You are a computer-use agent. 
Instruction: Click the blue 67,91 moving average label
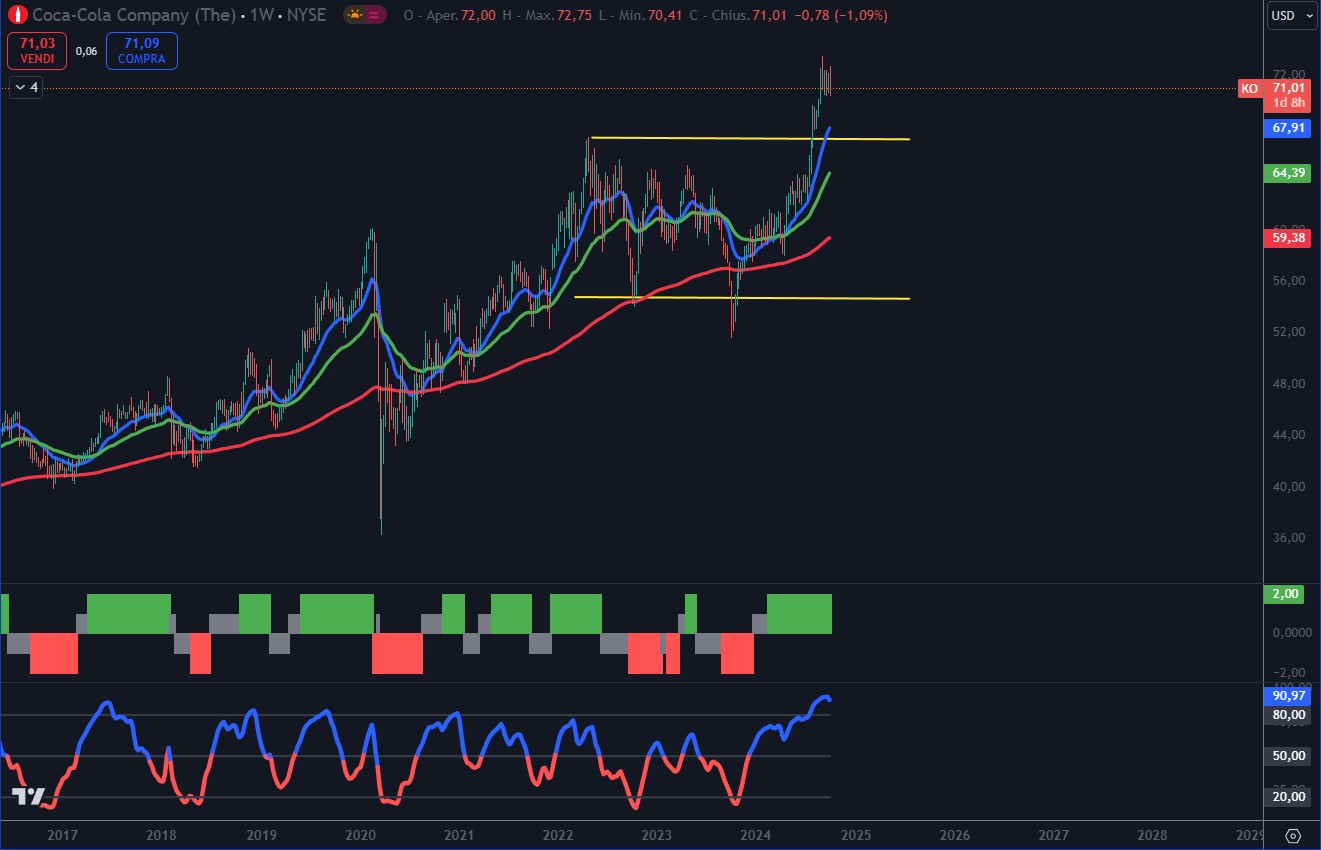1288,128
